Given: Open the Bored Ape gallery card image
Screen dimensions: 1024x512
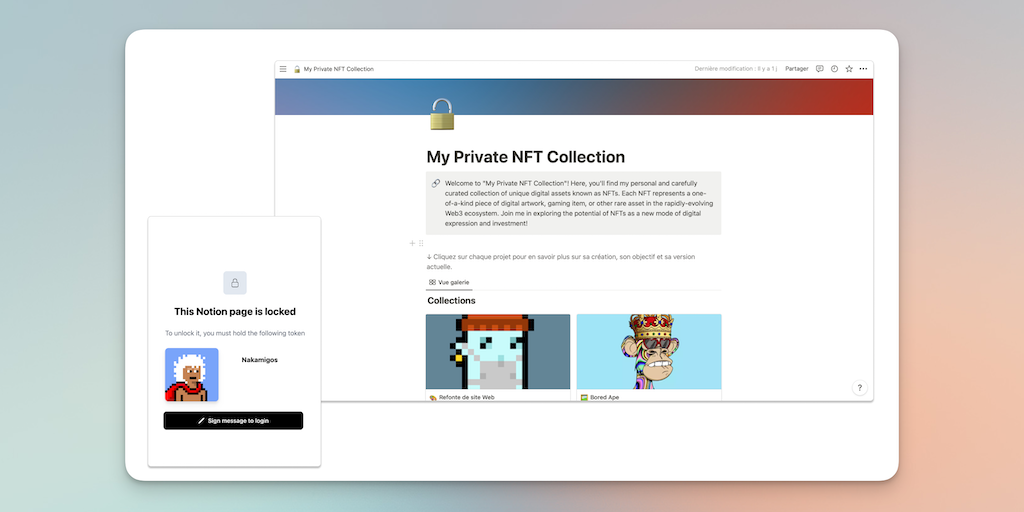Looking at the screenshot, I should point(649,351).
